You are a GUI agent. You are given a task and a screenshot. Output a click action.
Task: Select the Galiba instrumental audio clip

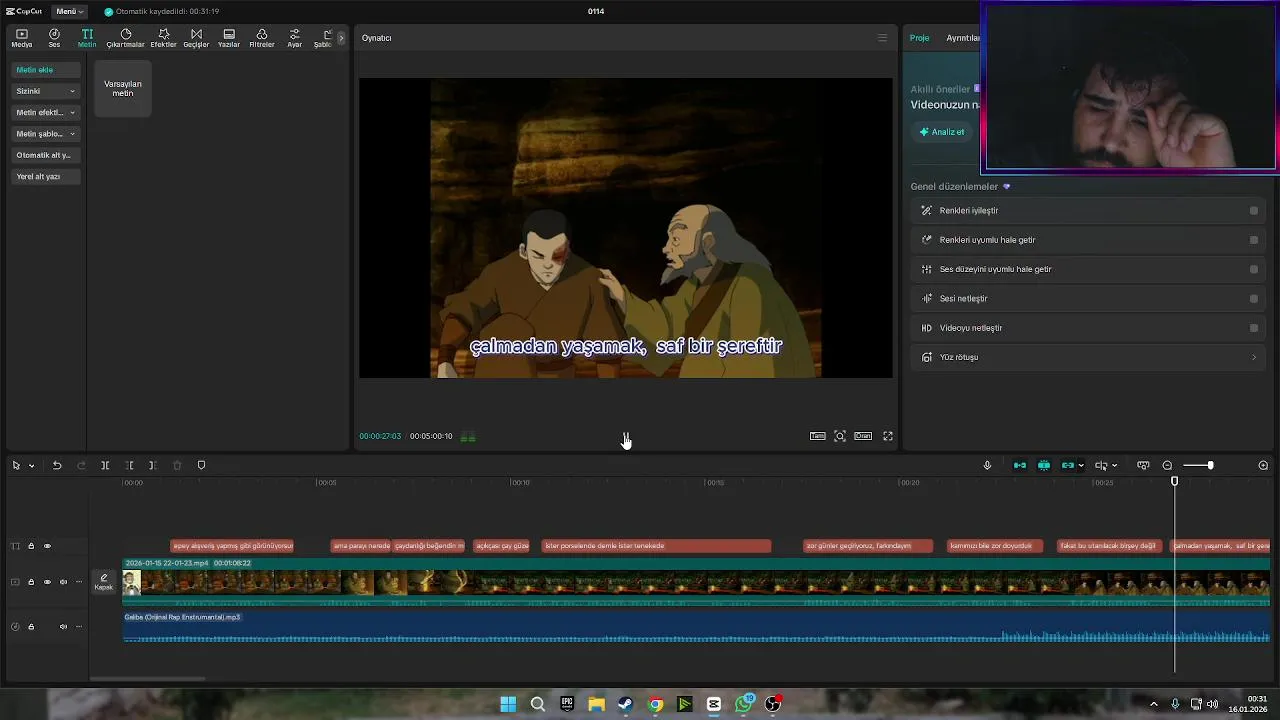tap(696, 627)
